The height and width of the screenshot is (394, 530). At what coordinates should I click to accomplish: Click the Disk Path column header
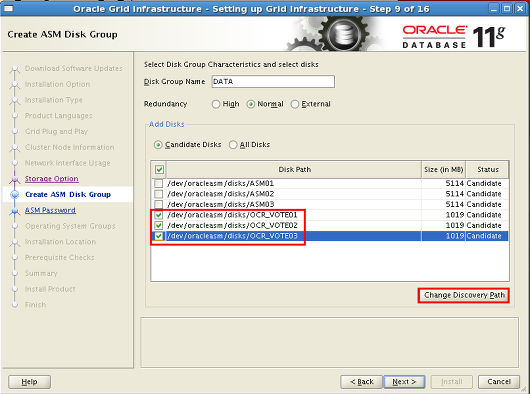(294, 170)
